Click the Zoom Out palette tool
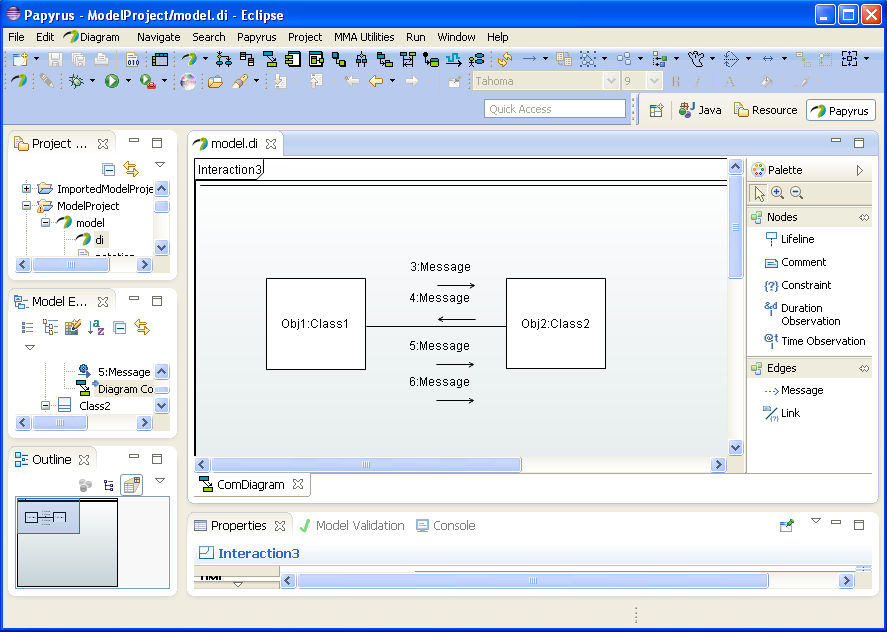 tap(796, 193)
